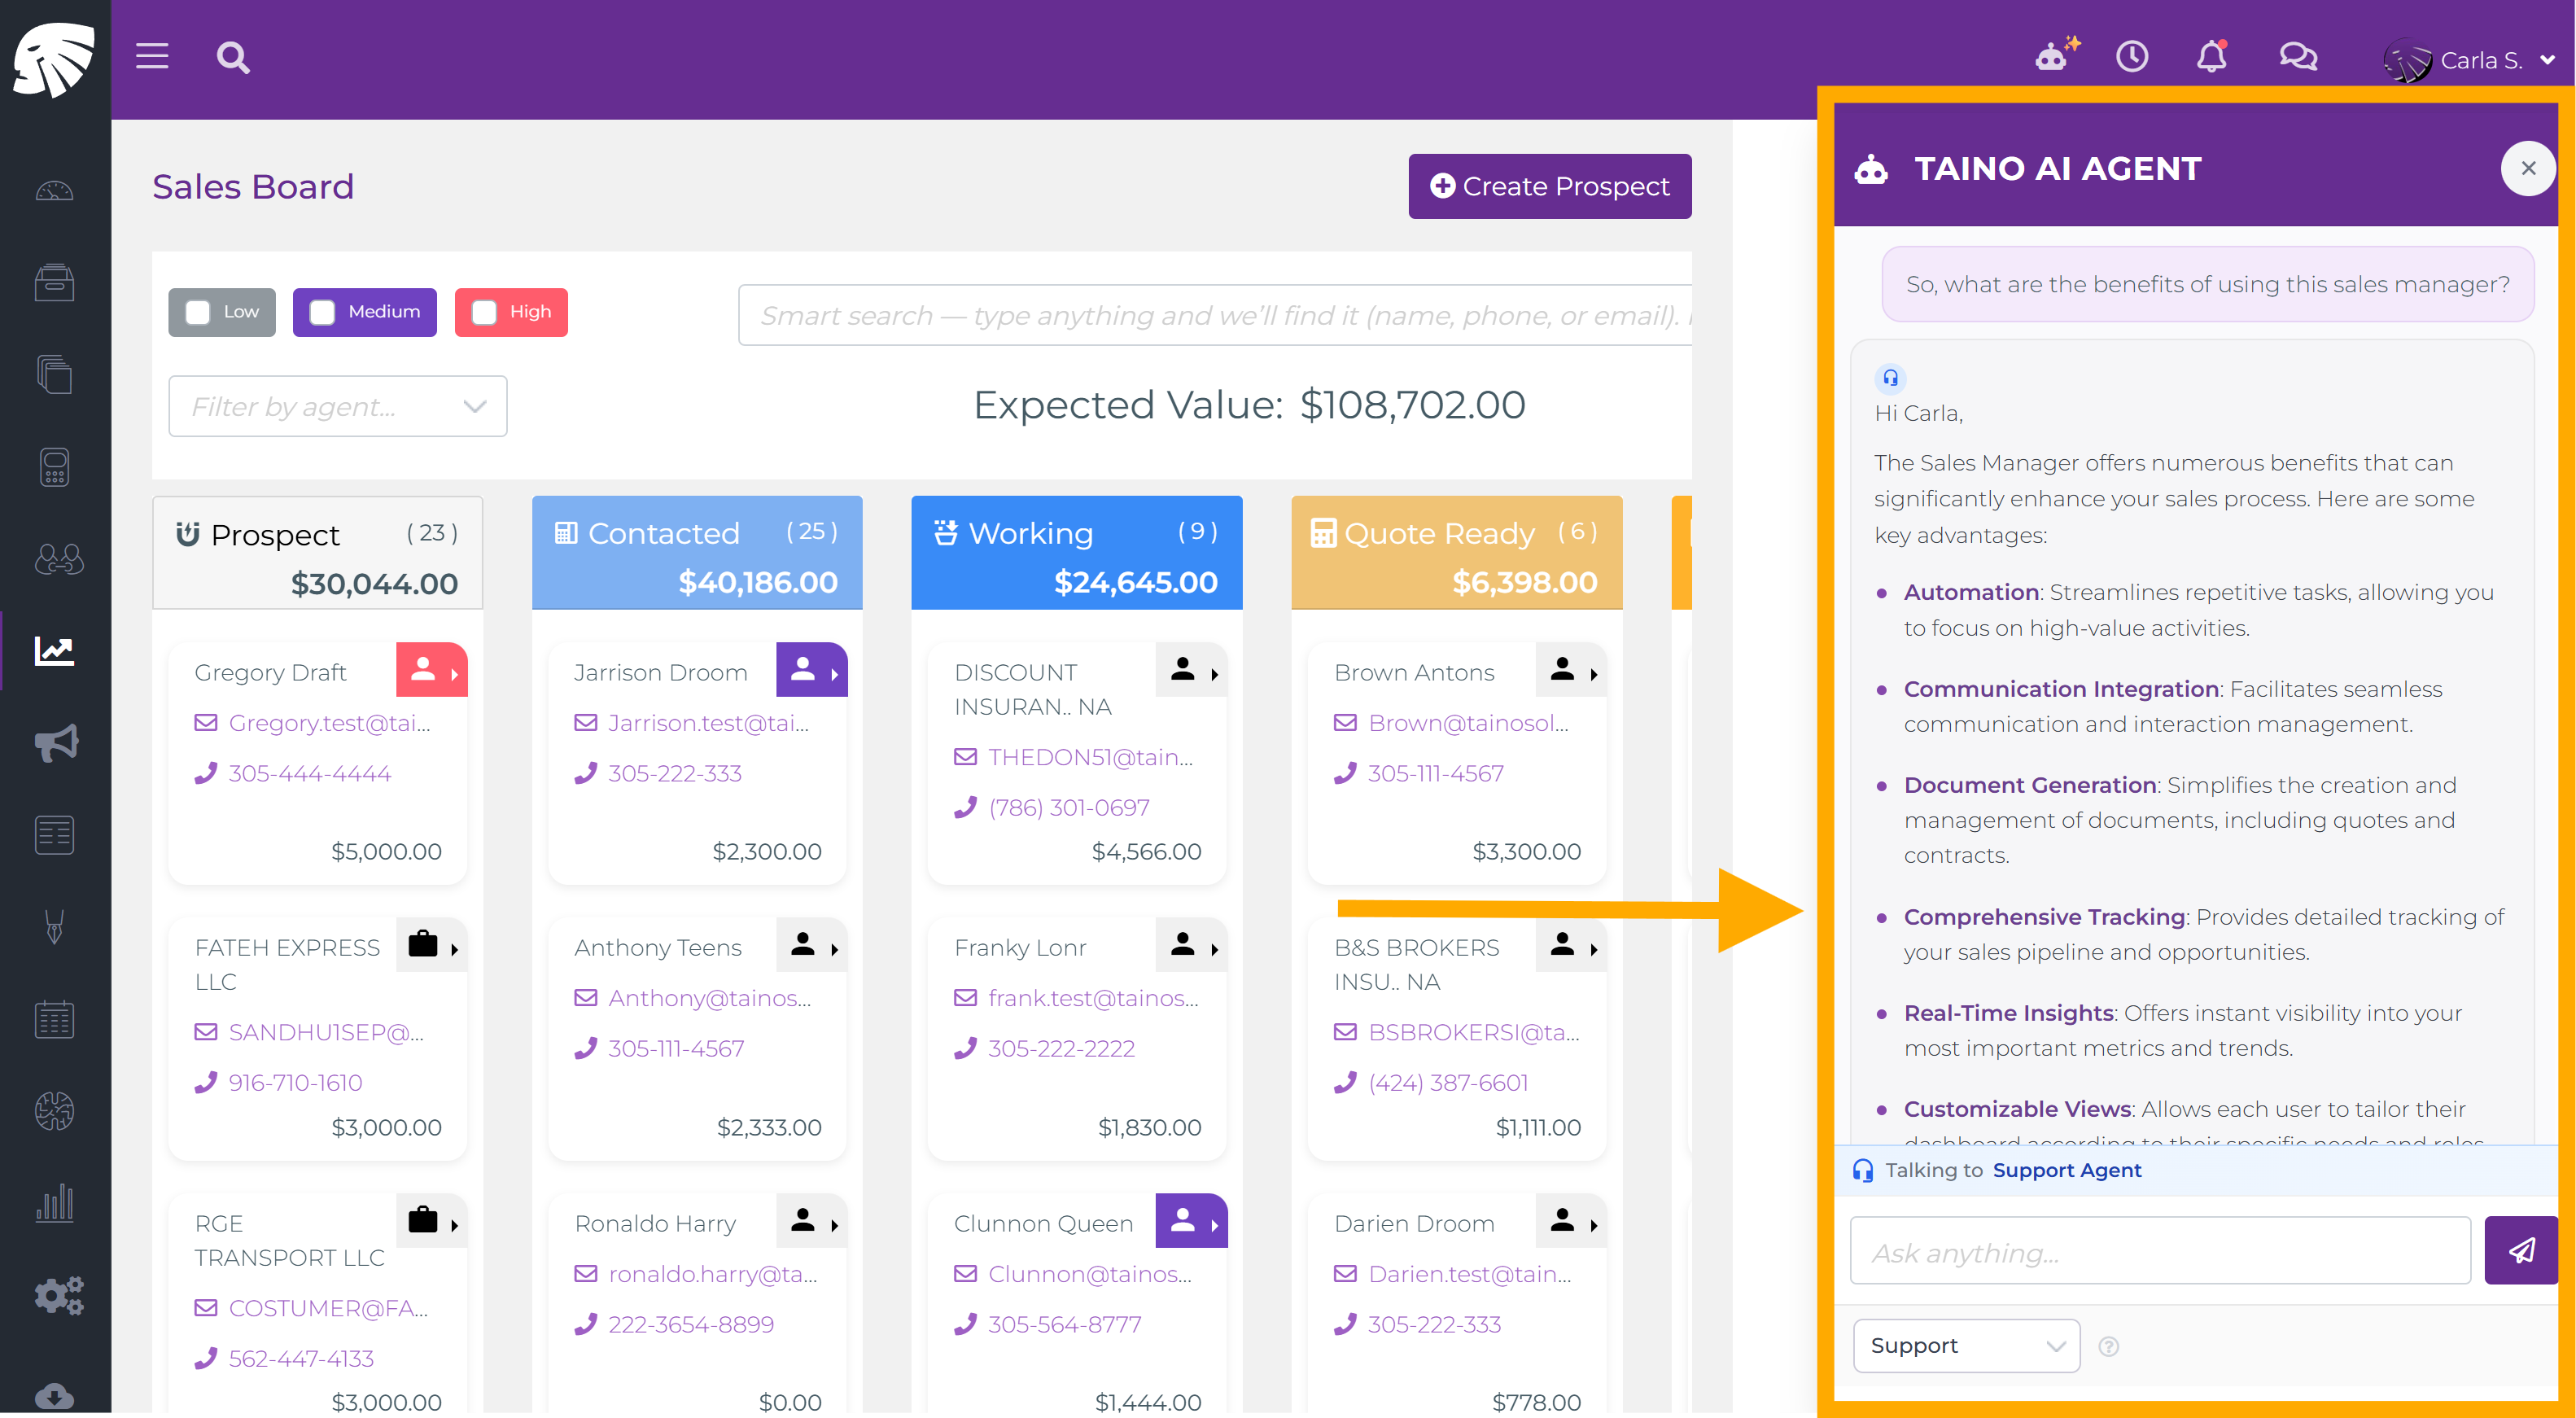Open the clock history icon
Viewport: 2576px width, 1418px height.
(x=2132, y=56)
